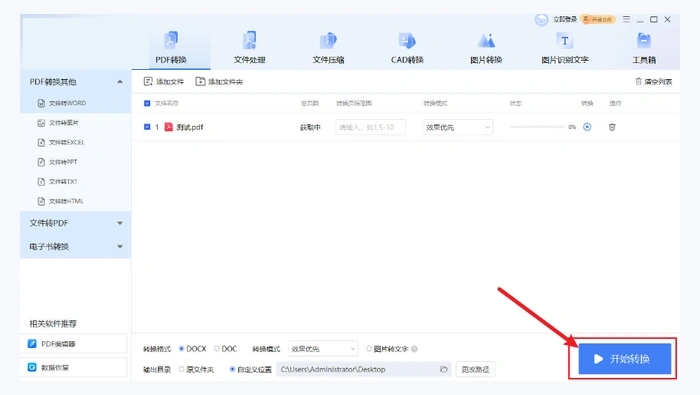Click the help icon beside 图片转文字

coord(415,349)
